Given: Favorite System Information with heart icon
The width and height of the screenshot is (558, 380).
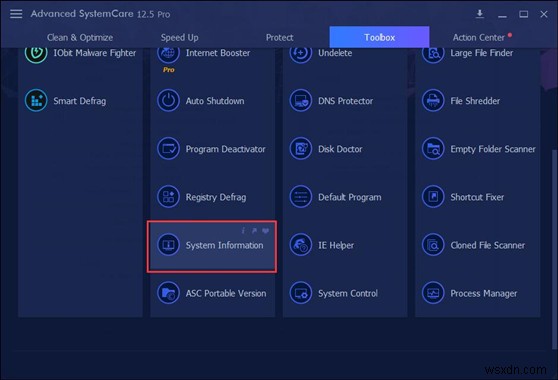Looking at the screenshot, I should [x=265, y=231].
